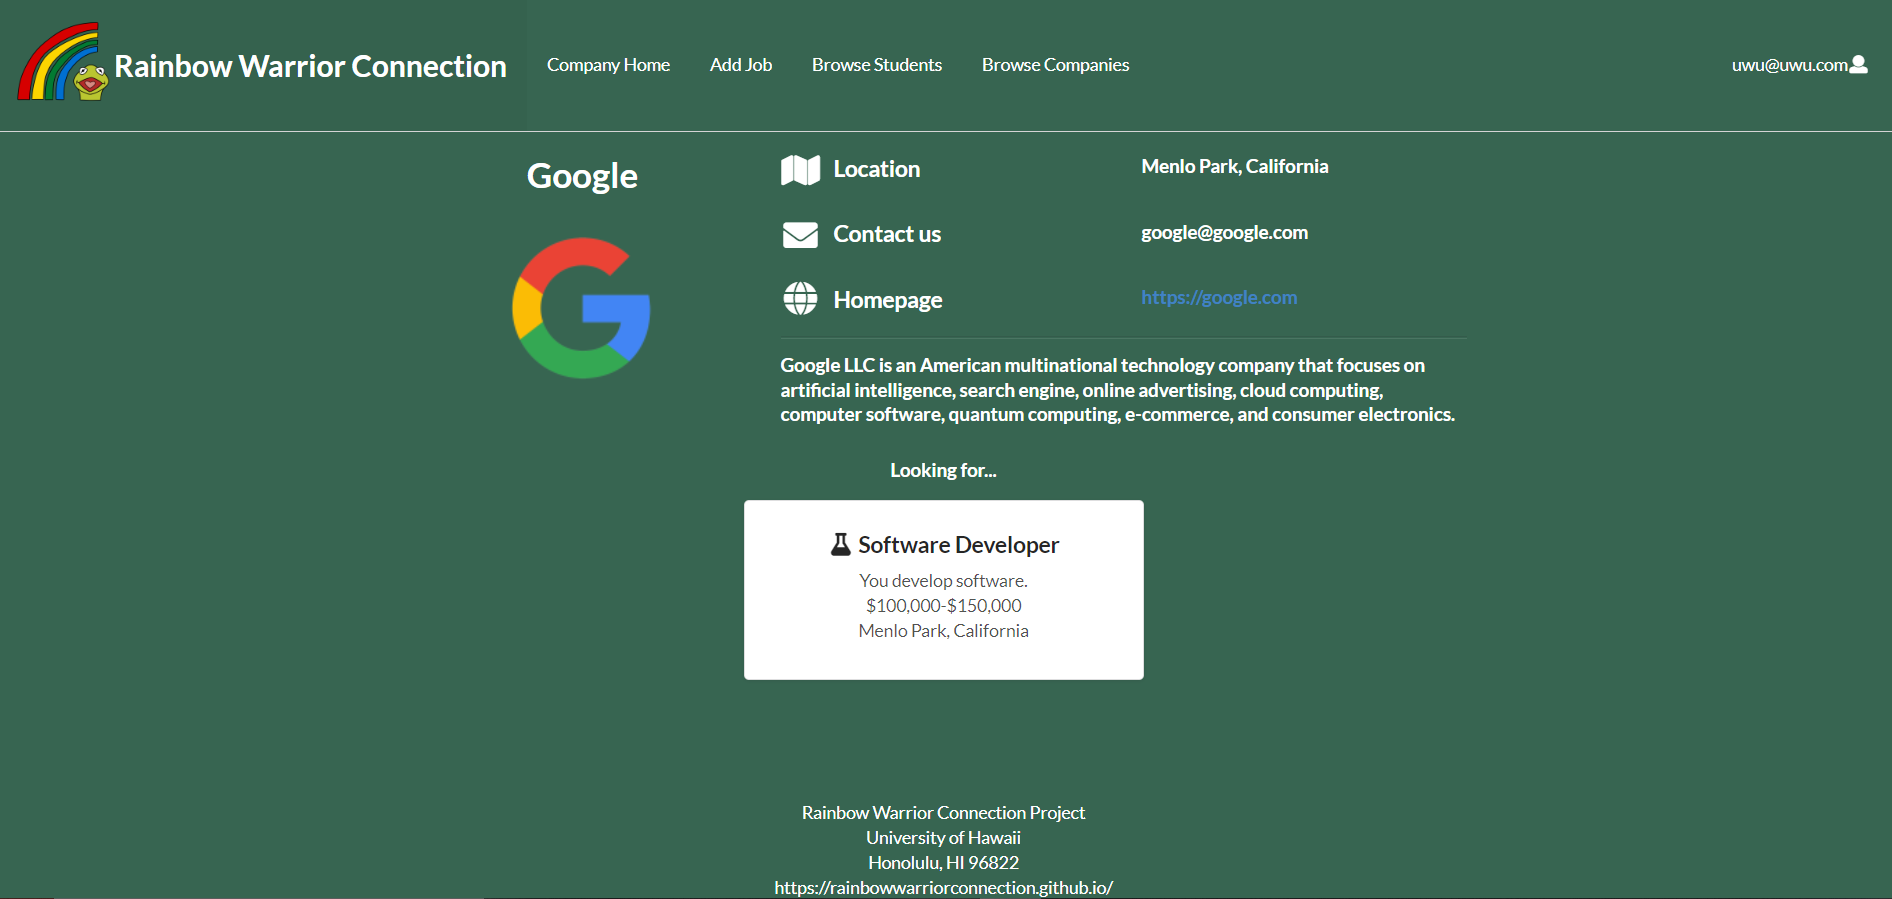This screenshot has height=899, width=1892.
Task: Click the $100,000-$150,000 salary text
Action: tap(943, 606)
